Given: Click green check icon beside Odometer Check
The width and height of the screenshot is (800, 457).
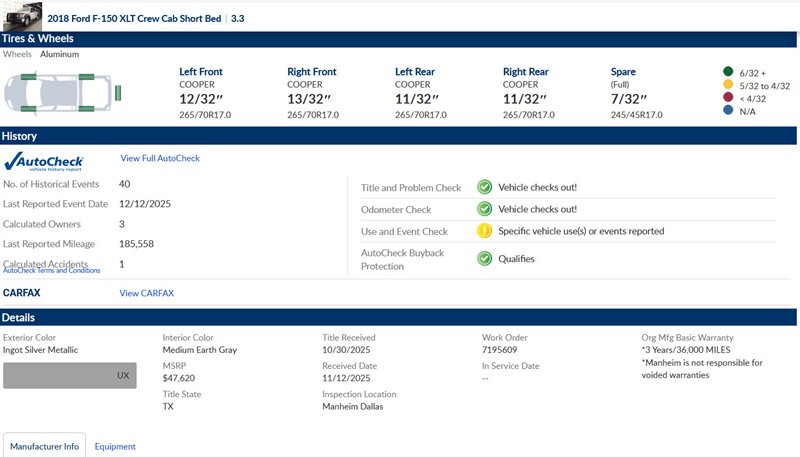Looking at the screenshot, I should click(484, 209).
